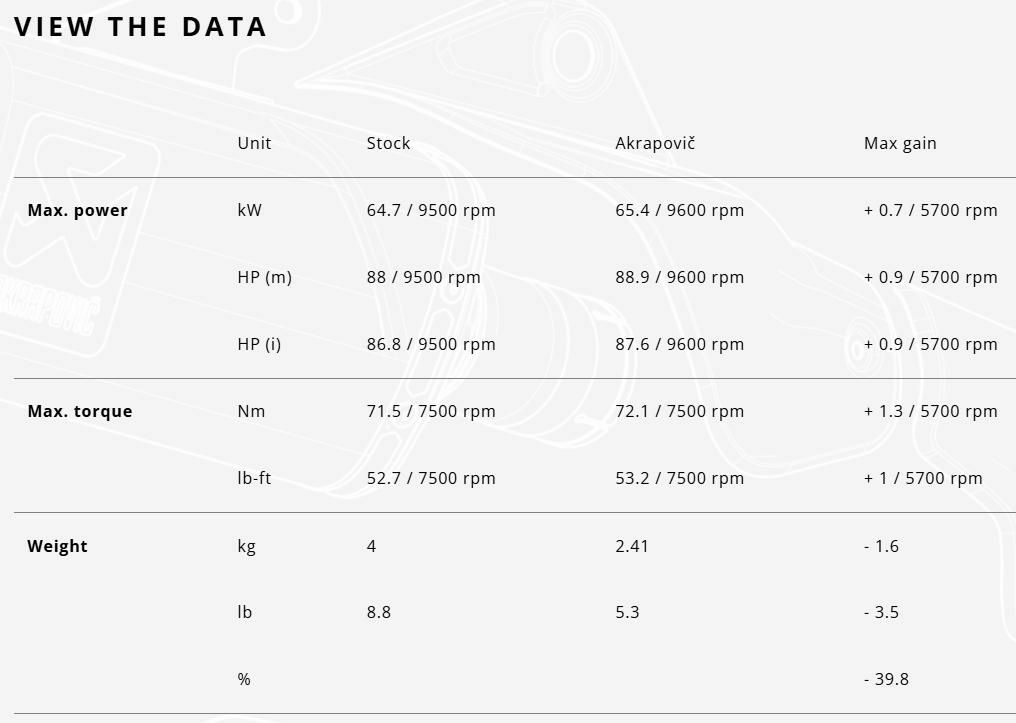Select stock torque 52.7 / 7500 rpm
Image resolution: width=1016 pixels, height=723 pixels.
431,478
